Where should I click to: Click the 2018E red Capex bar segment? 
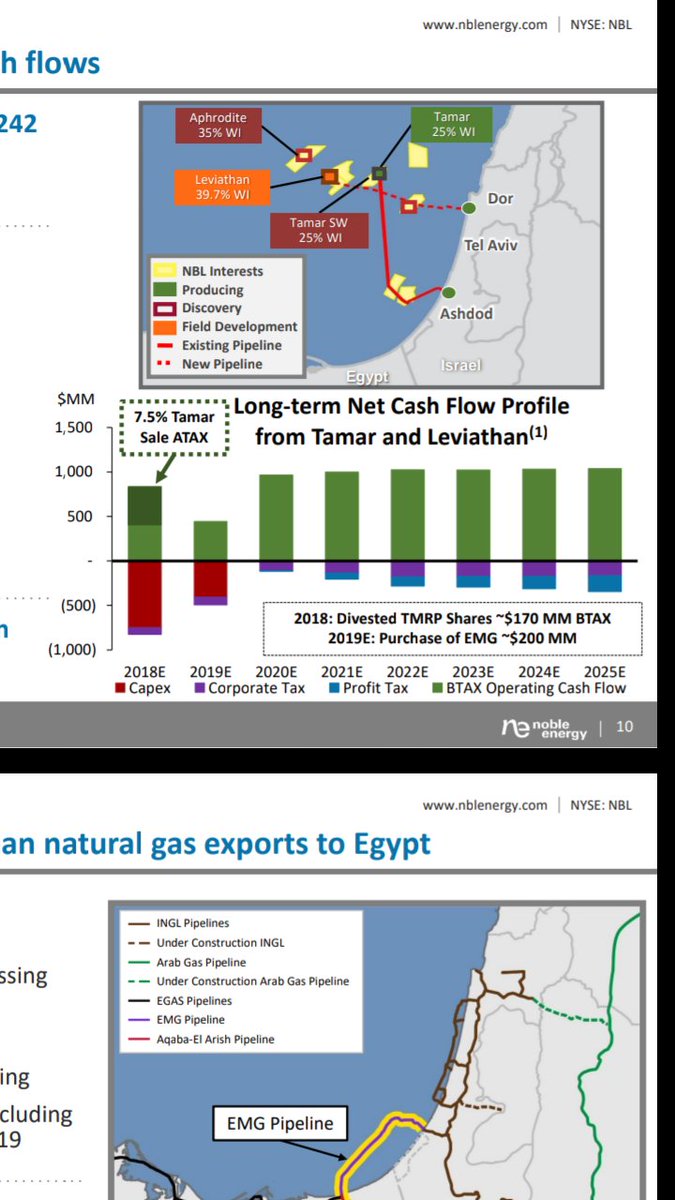click(144, 594)
